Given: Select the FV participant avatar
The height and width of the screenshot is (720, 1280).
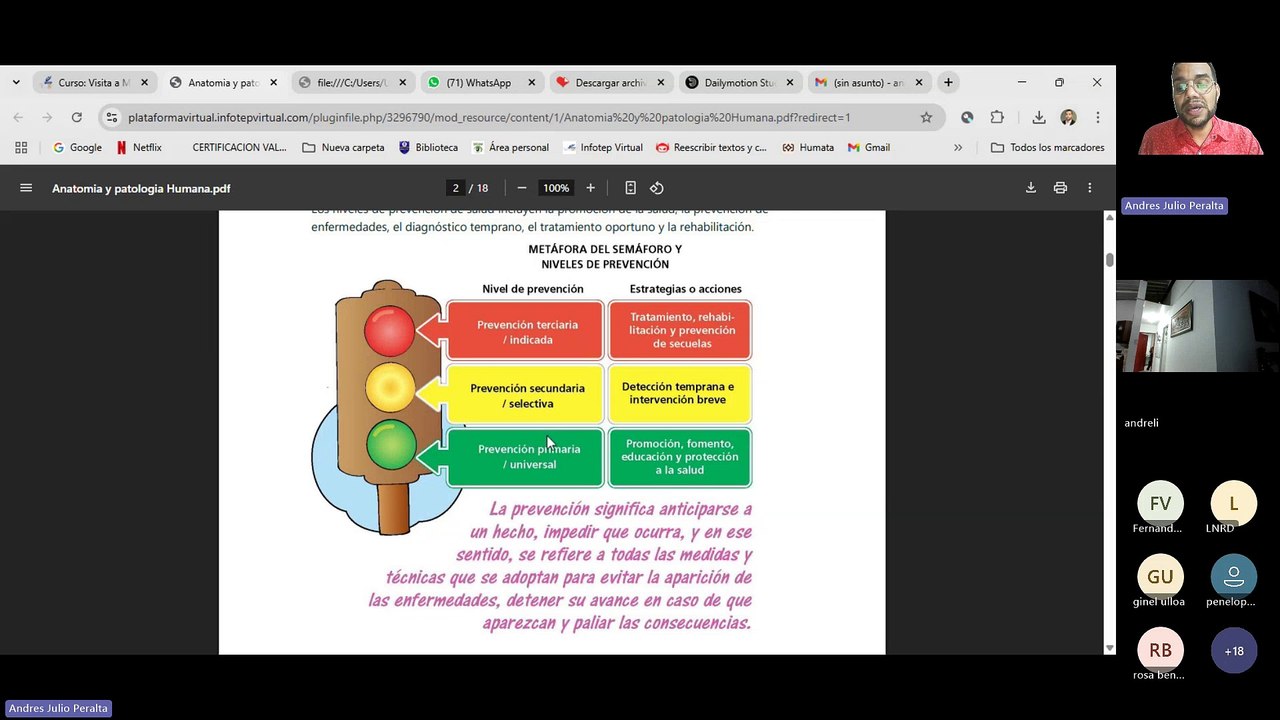Looking at the screenshot, I should click(x=1160, y=503).
